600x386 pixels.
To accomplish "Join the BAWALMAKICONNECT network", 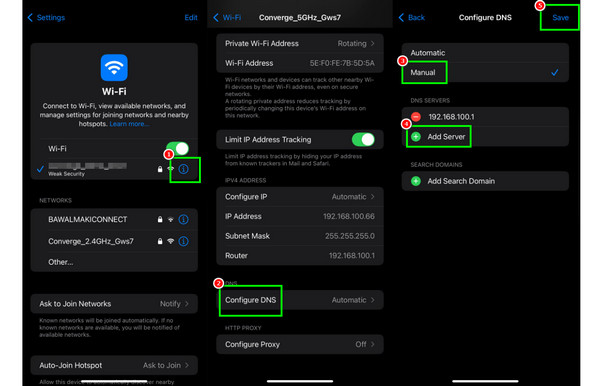I will coord(88,220).
